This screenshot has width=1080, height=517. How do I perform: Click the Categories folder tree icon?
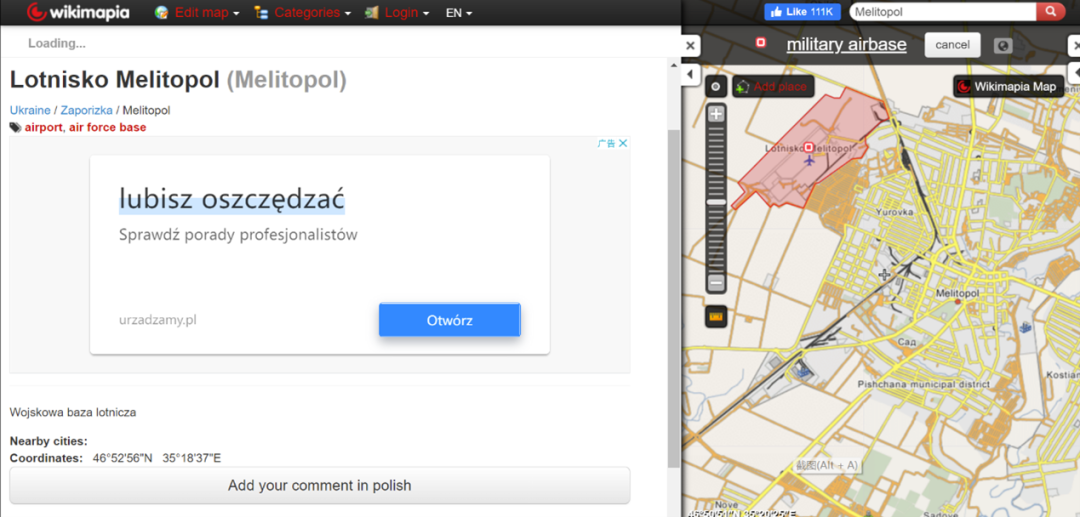click(x=260, y=12)
